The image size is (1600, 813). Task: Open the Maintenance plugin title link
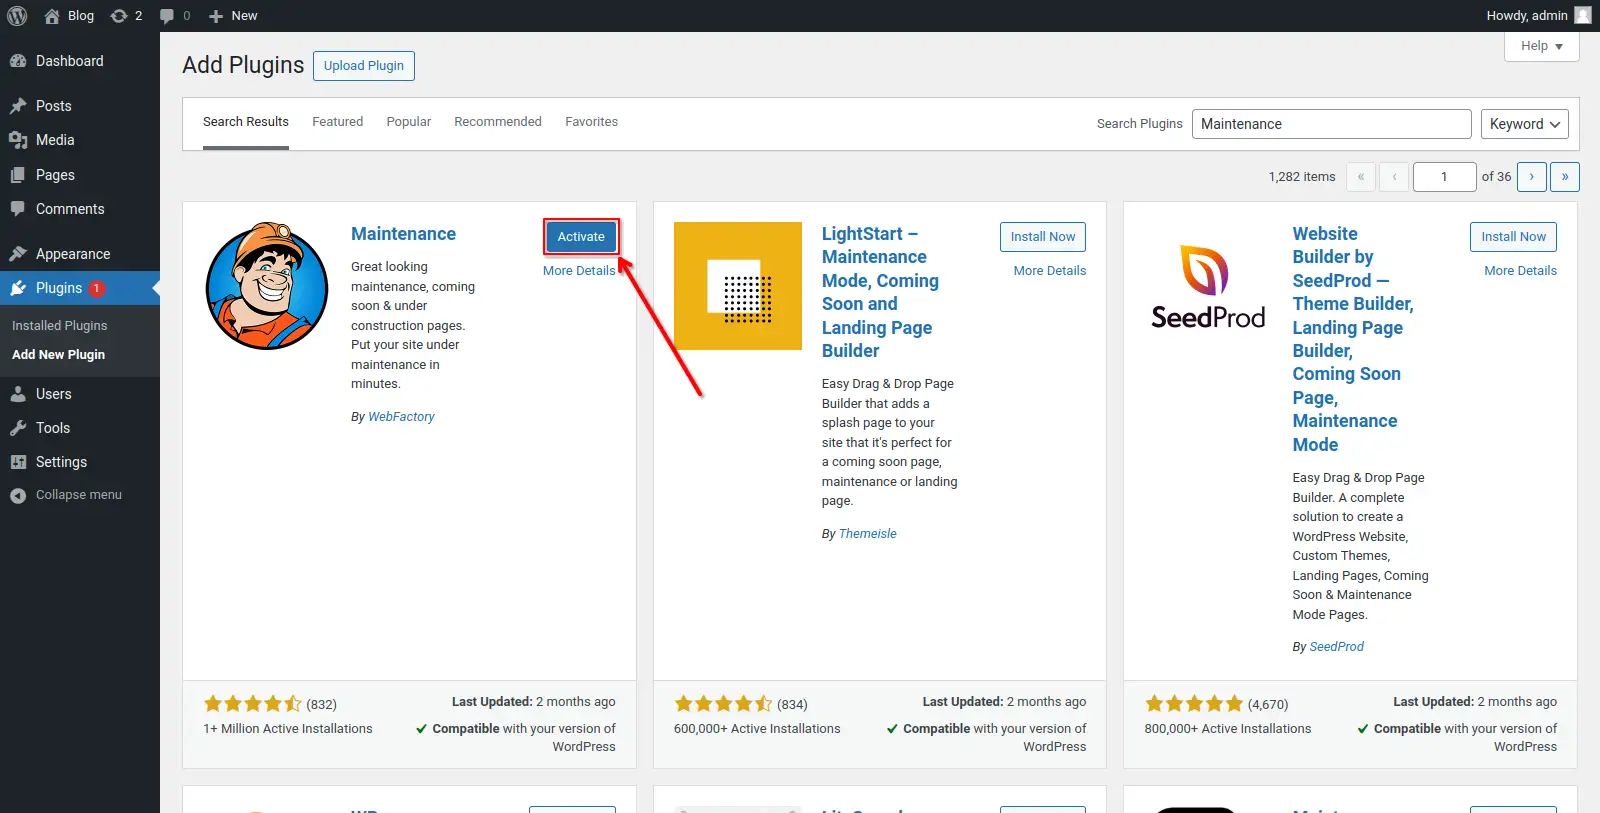(x=403, y=234)
